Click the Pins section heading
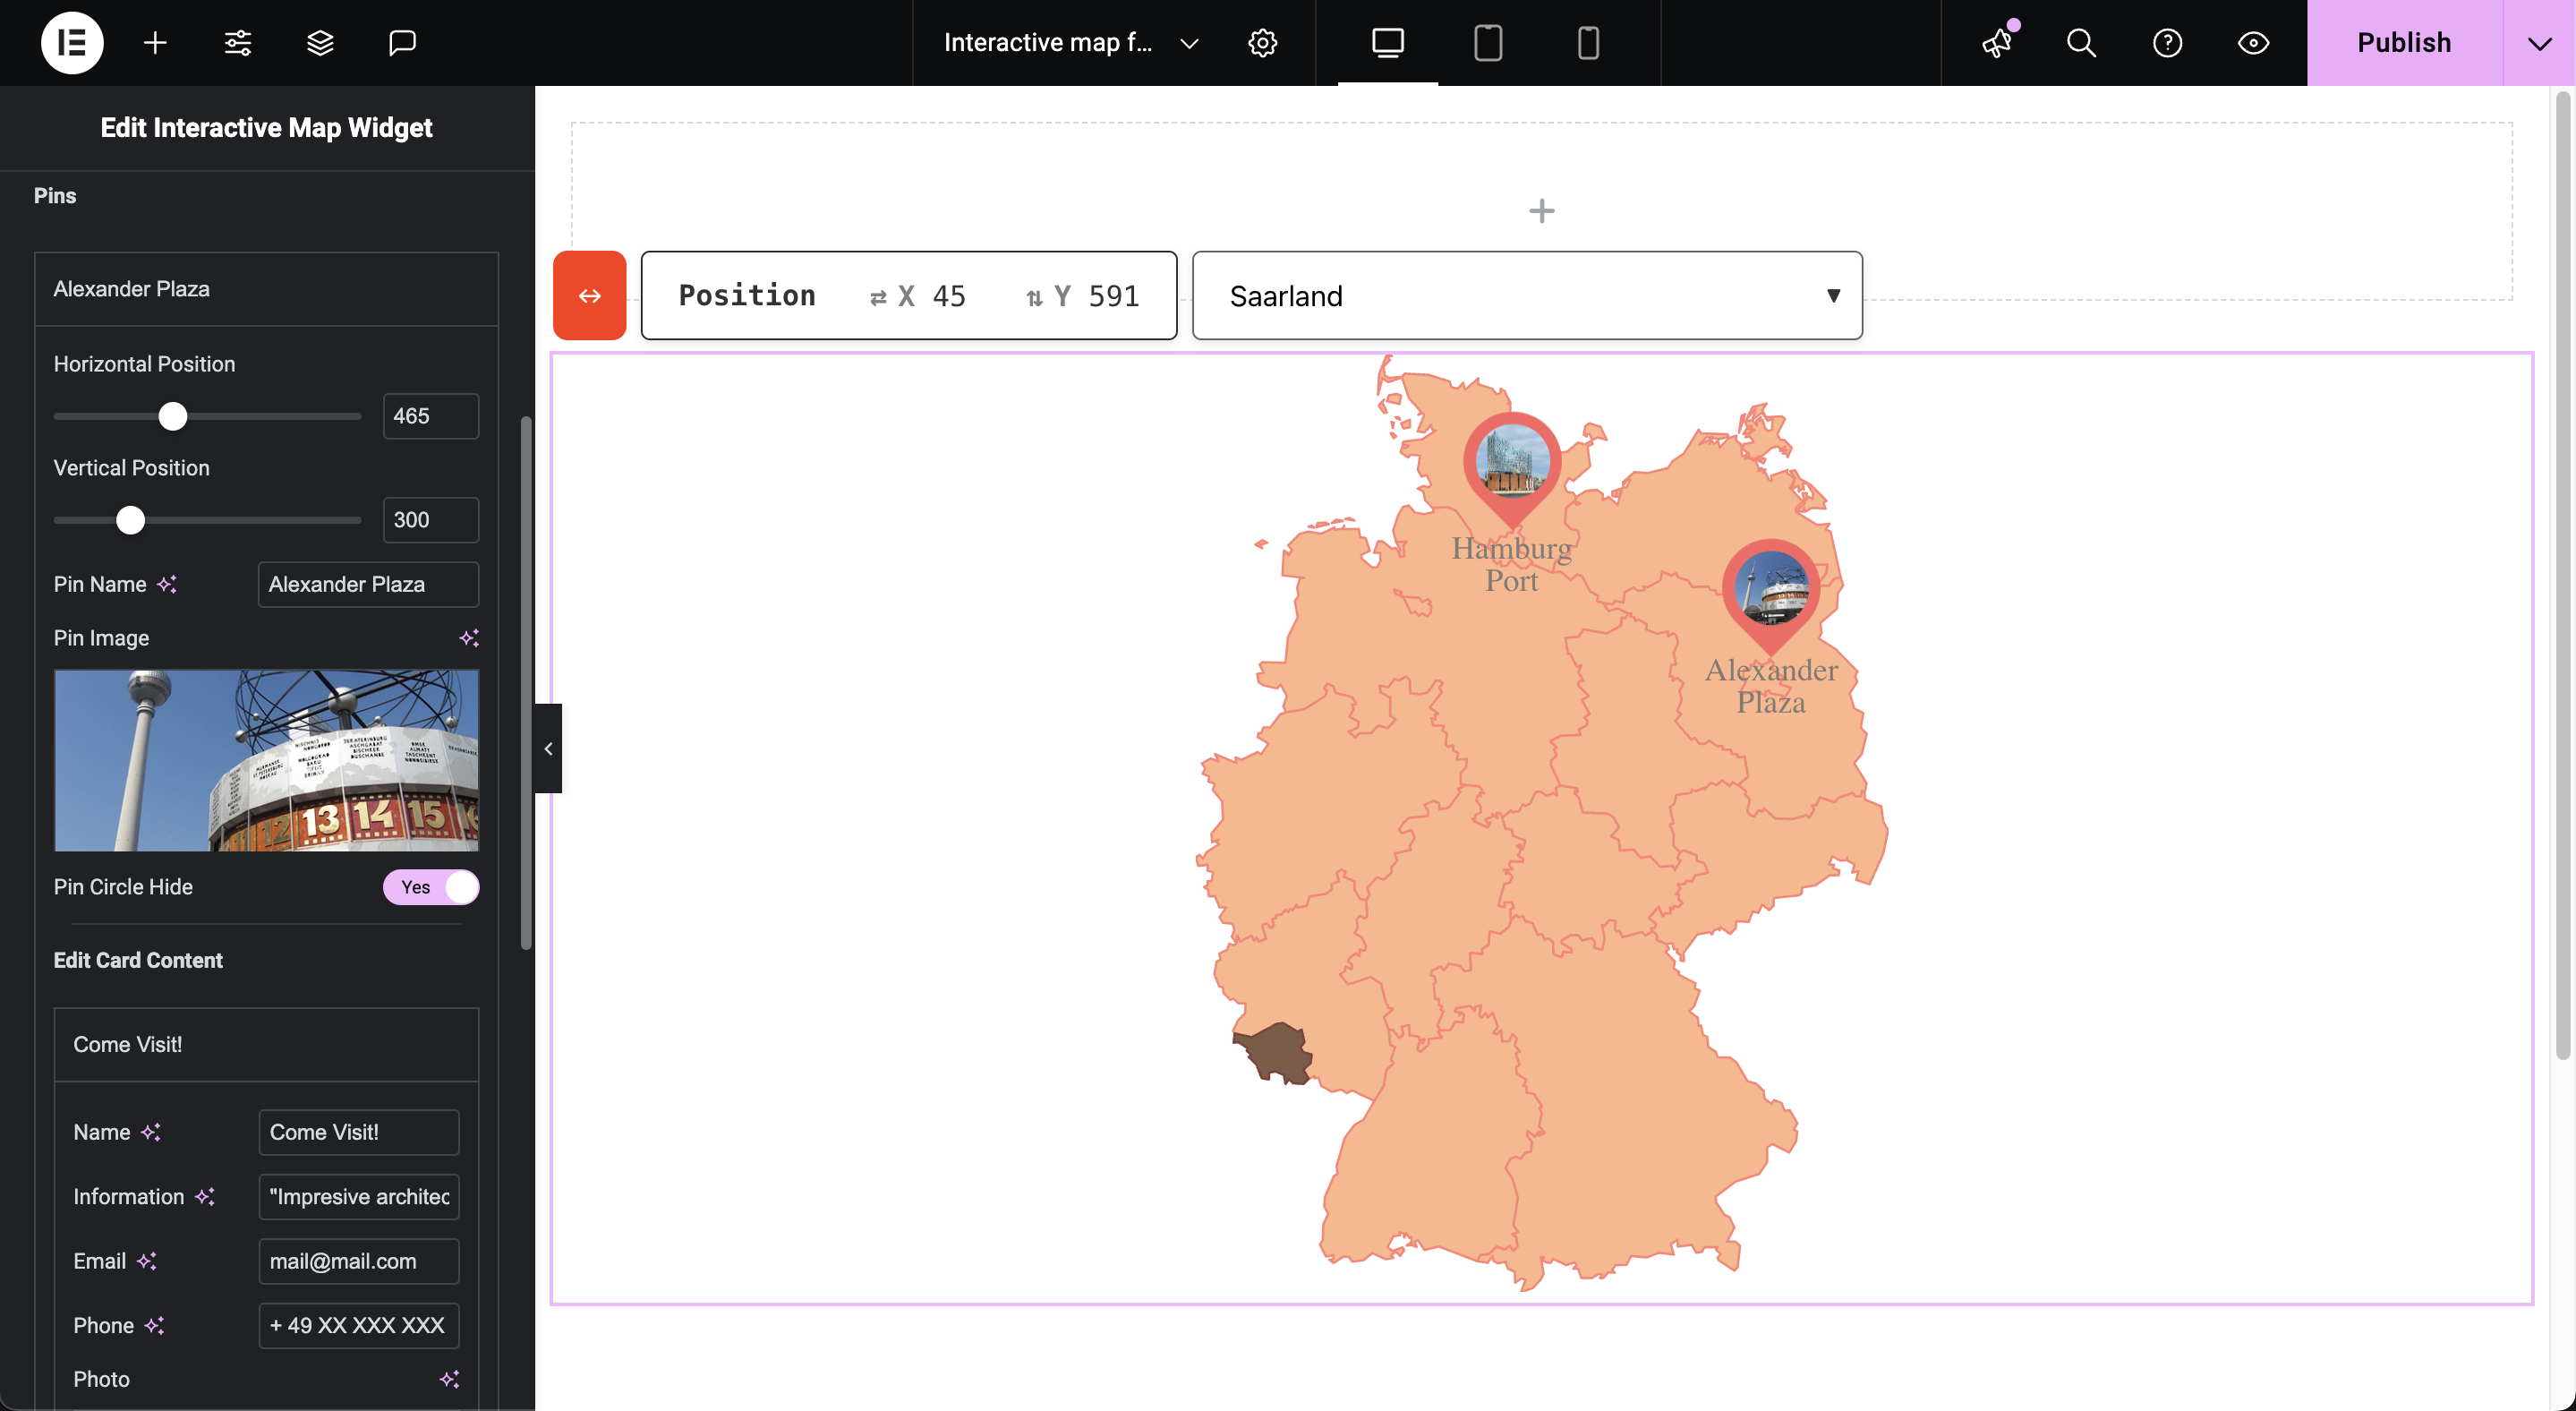The width and height of the screenshot is (2576, 1411). (x=55, y=196)
